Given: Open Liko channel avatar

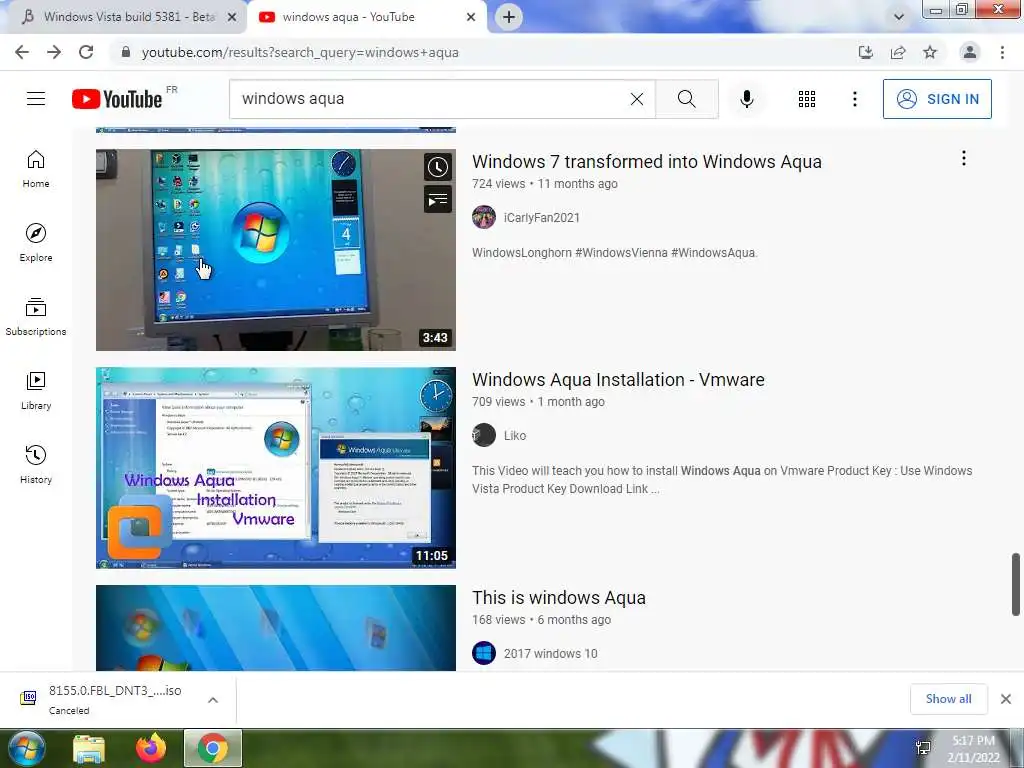Looking at the screenshot, I should tap(484, 435).
